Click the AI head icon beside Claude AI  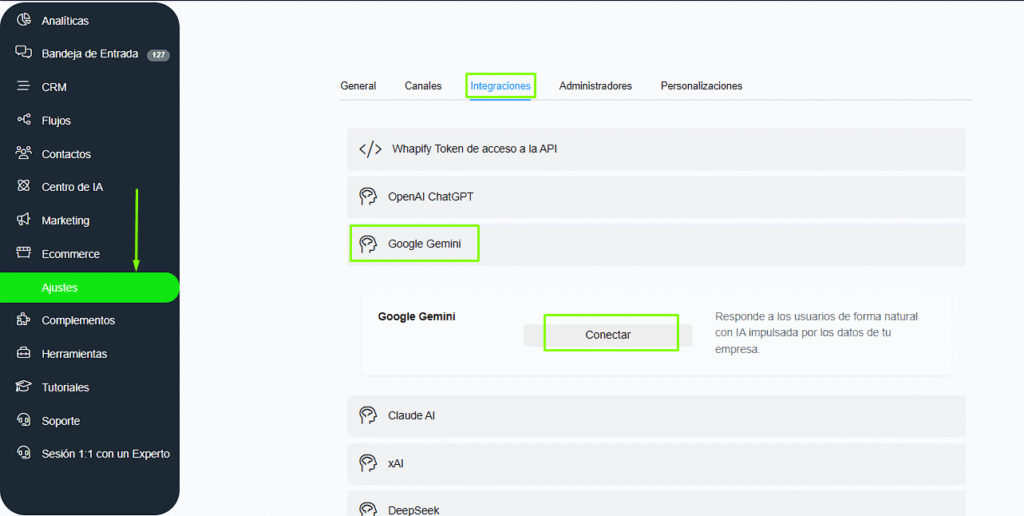point(368,415)
